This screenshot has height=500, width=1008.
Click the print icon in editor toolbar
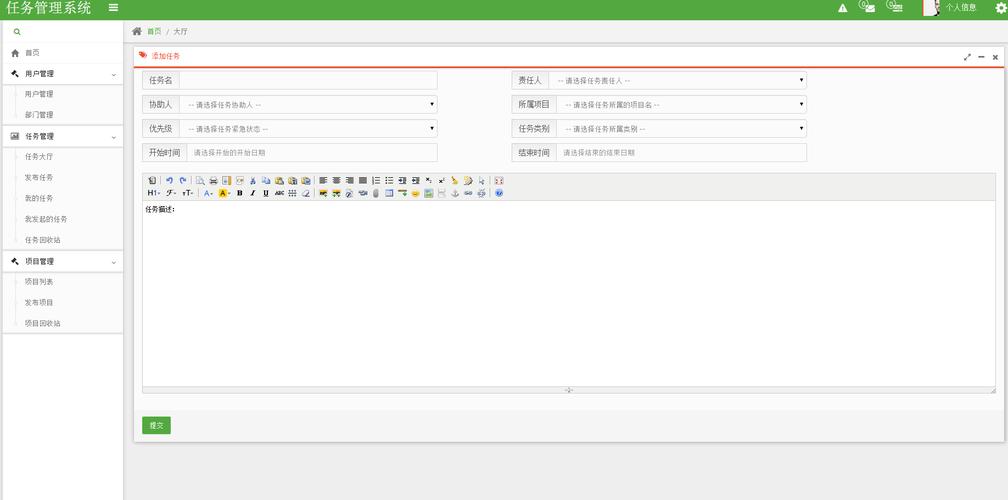(x=213, y=180)
